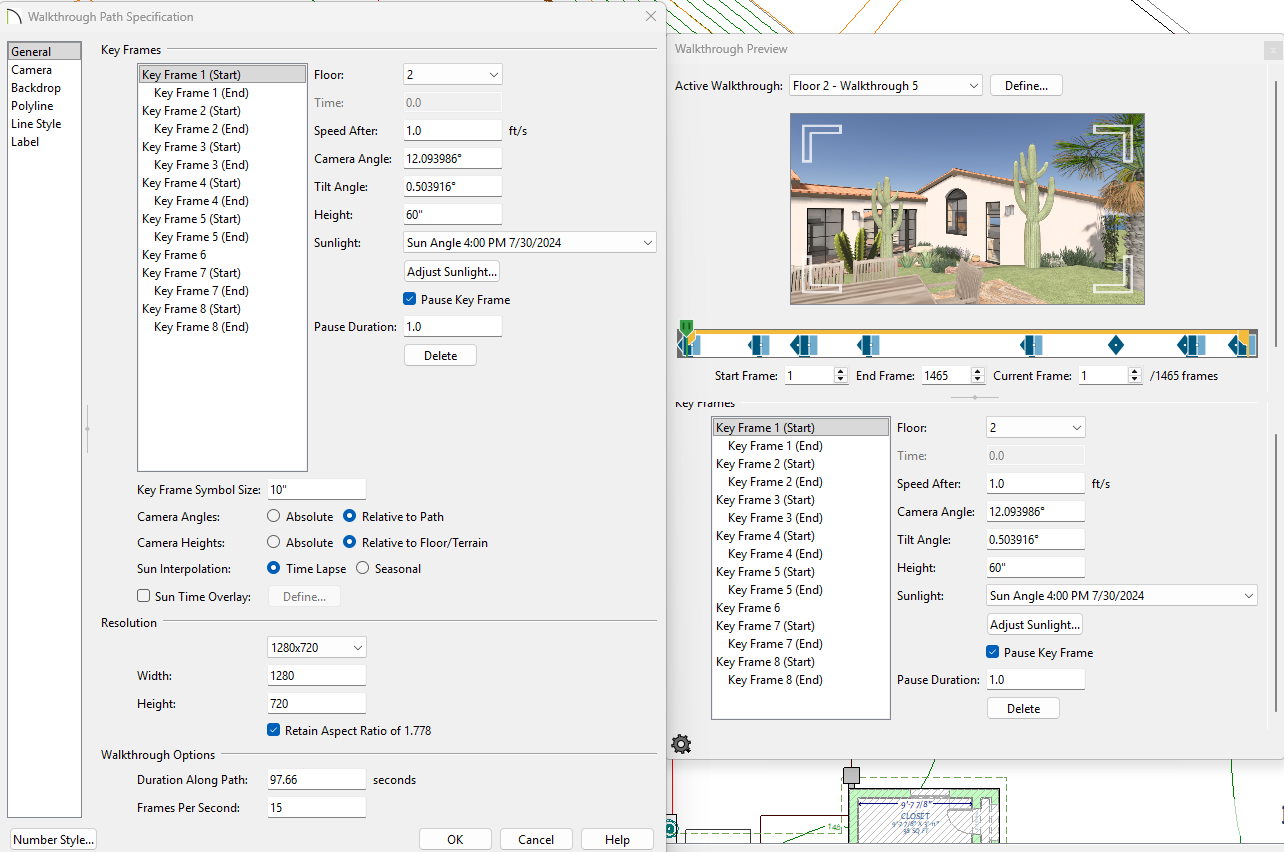Open the Active Walkthrough dropdown
The height and width of the screenshot is (852, 1284).
click(885, 86)
